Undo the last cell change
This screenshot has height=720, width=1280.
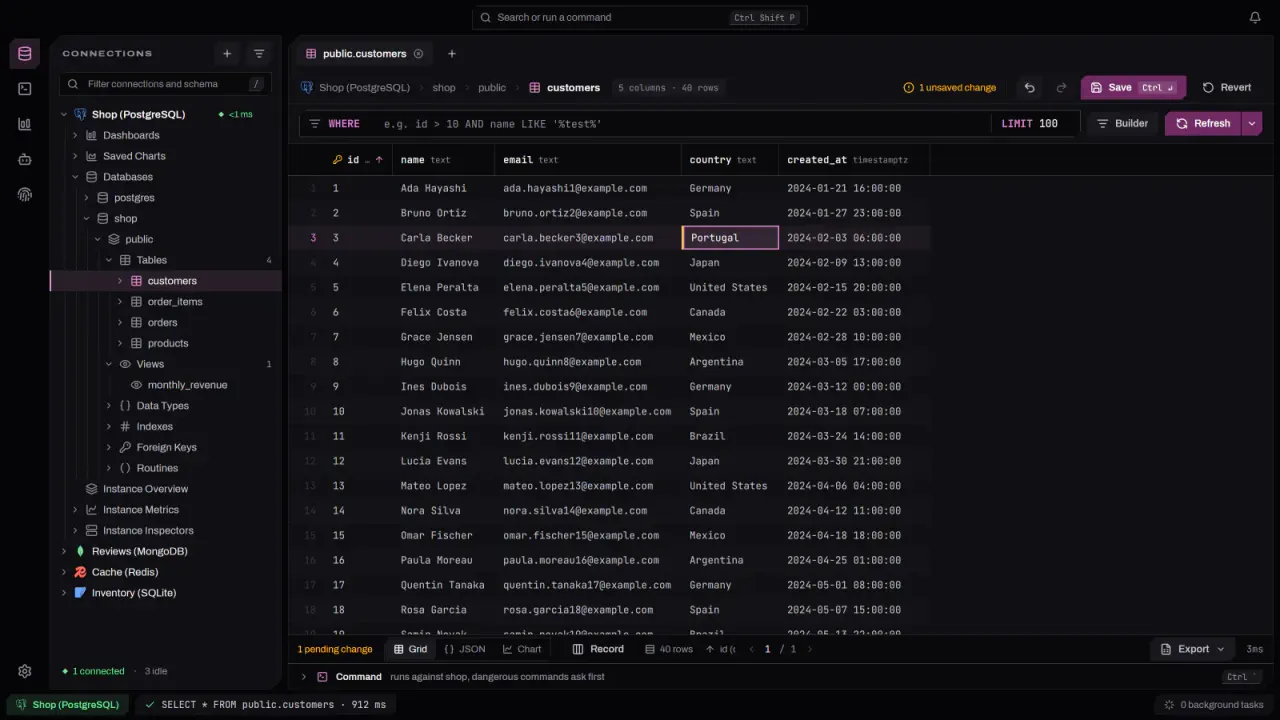coord(1029,88)
